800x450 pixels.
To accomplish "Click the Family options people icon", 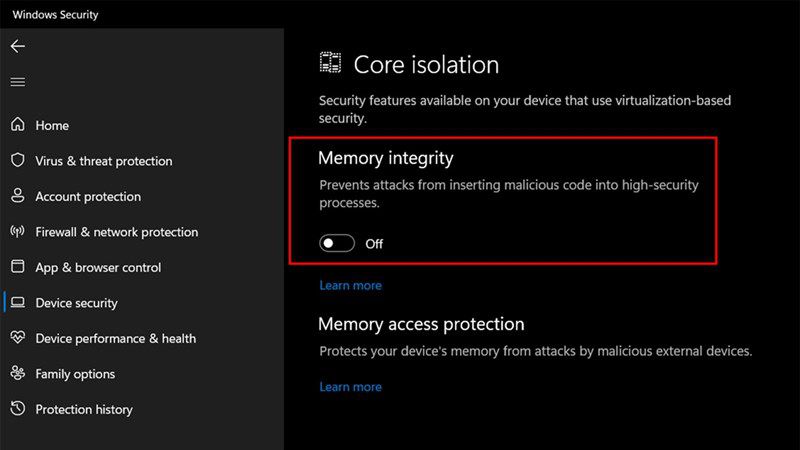I will click(x=18, y=373).
